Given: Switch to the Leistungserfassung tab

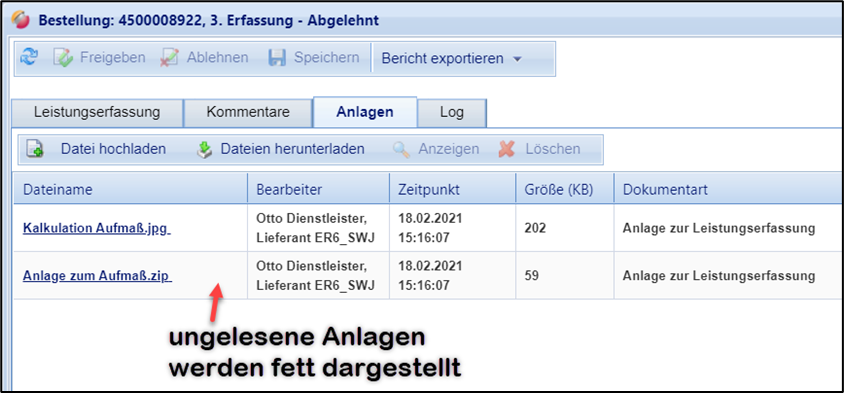Looking at the screenshot, I should [97, 113].
